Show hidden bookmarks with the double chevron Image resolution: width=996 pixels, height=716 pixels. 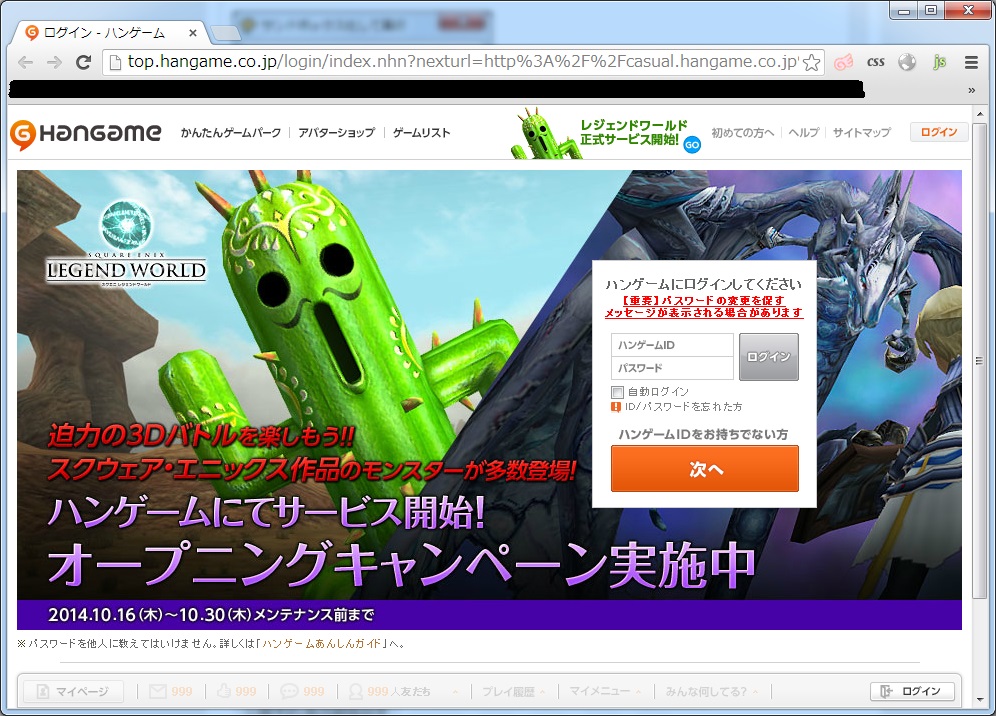coord(971,90)
